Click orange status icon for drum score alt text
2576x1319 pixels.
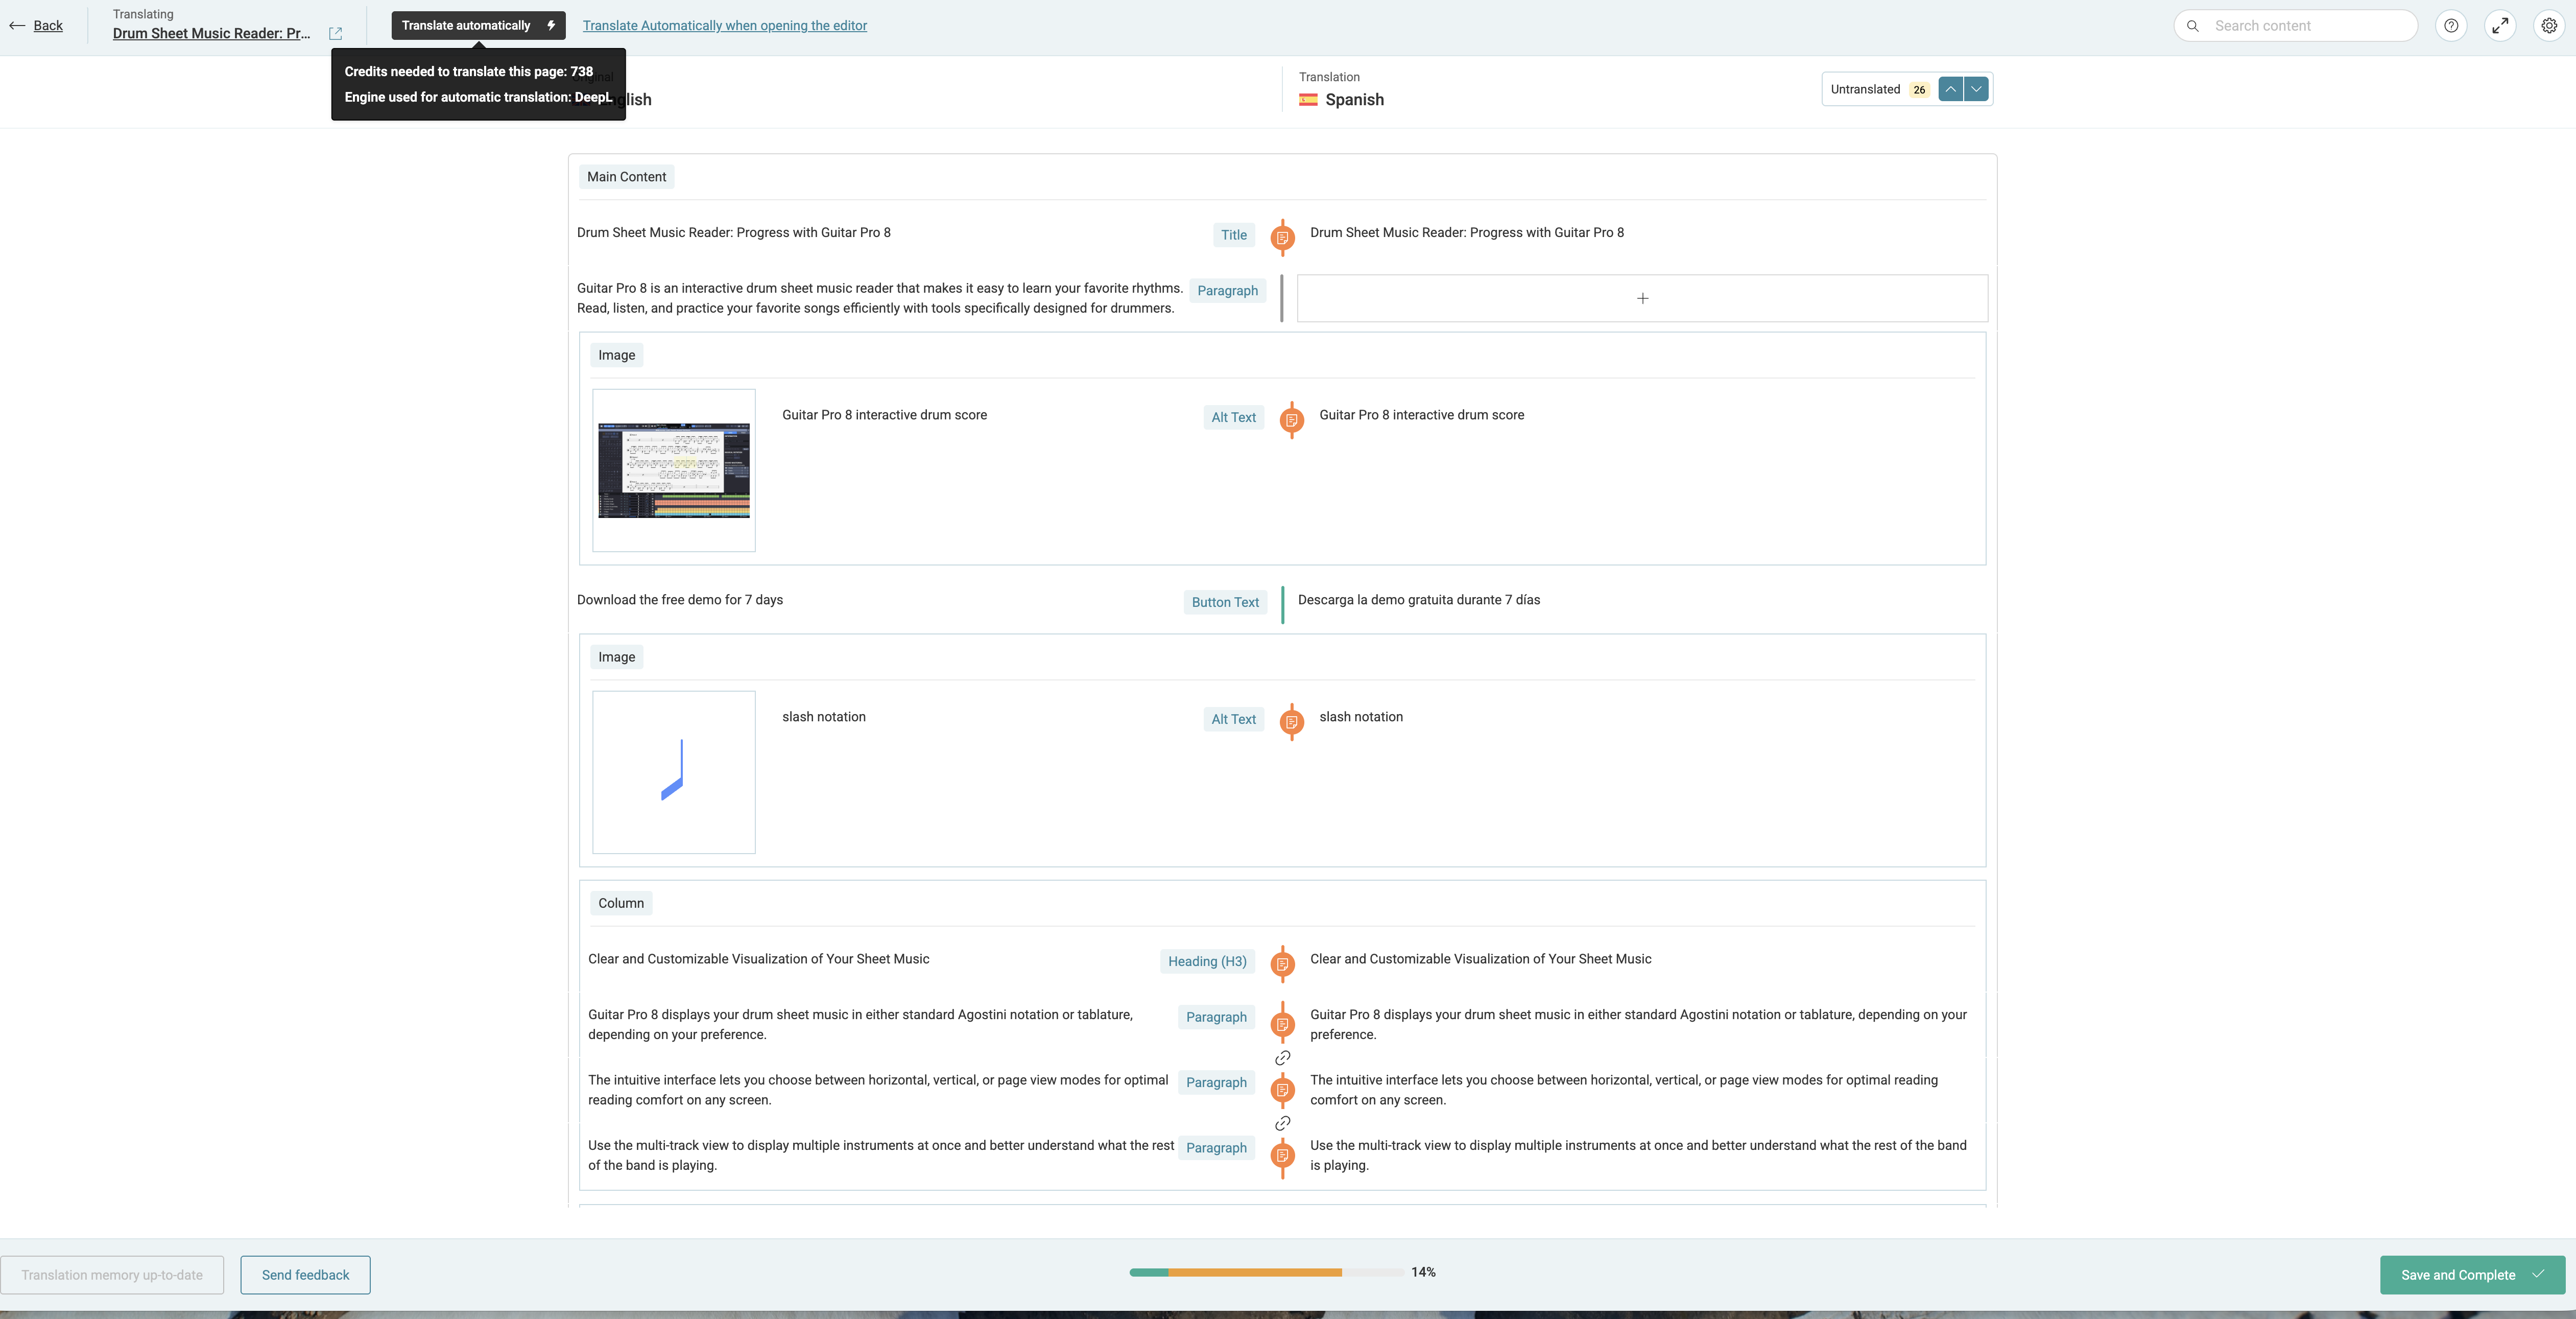click(x=1291, y=420)
